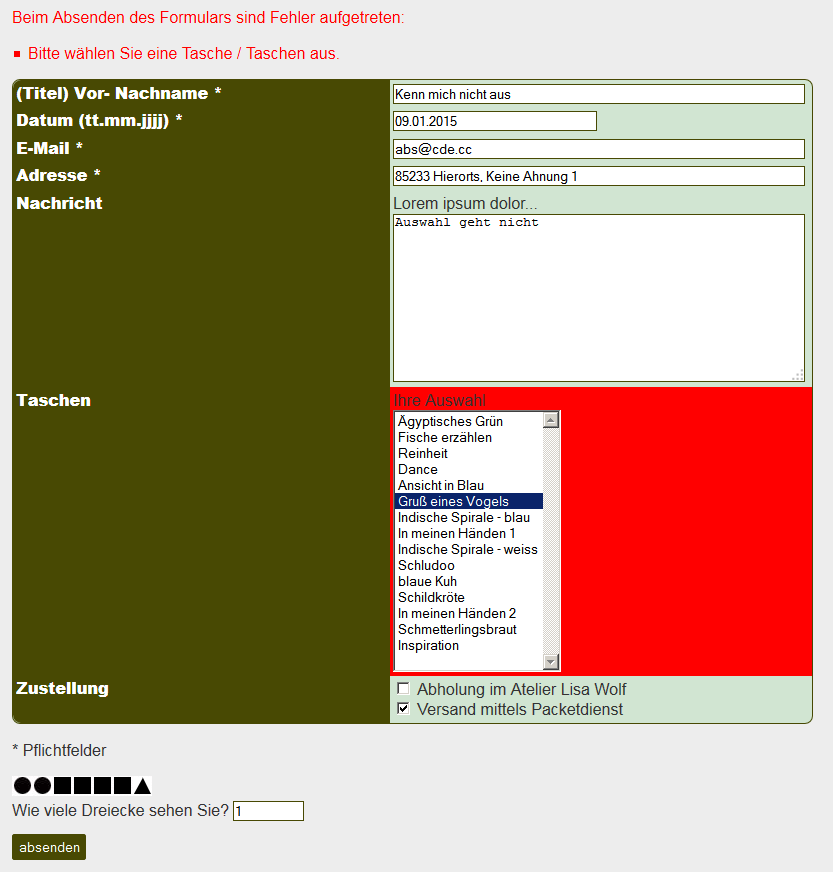Viewport: 833px width, 872px height.
Task: Uncheck Versand mittels Packetdienst
Action: coord(403,708)
